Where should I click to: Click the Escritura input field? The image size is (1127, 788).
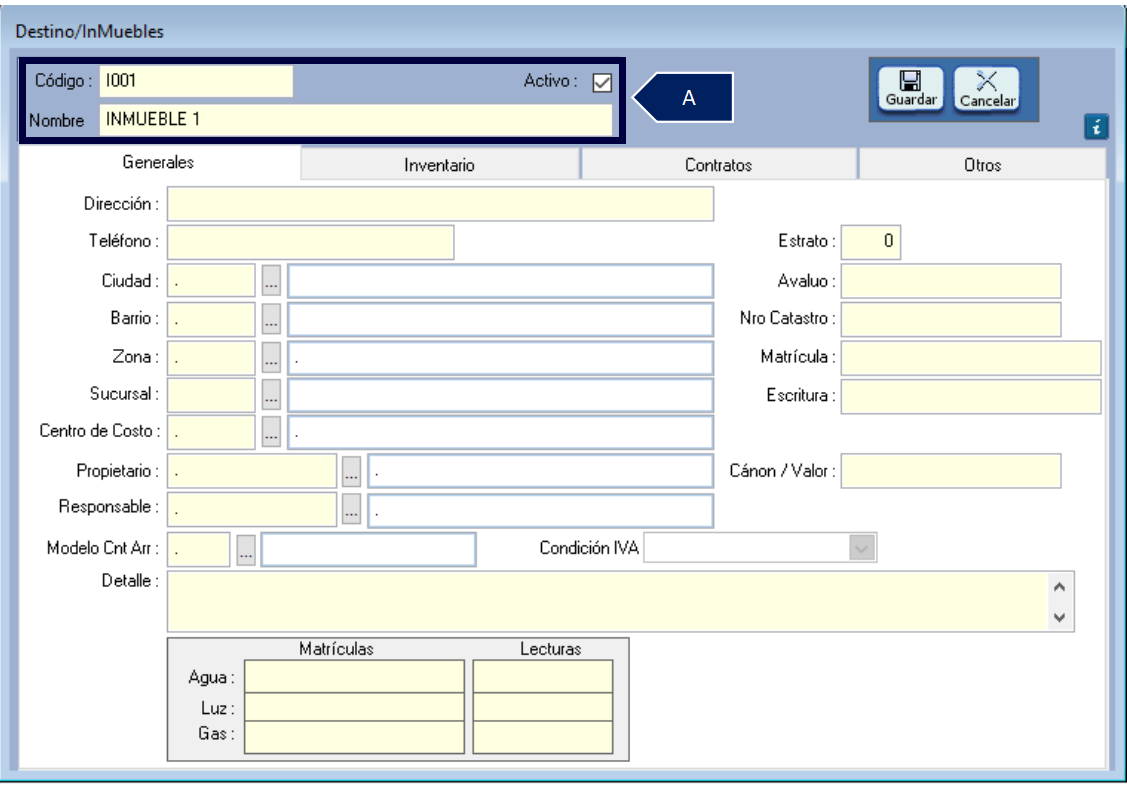(x=971, y=396)
